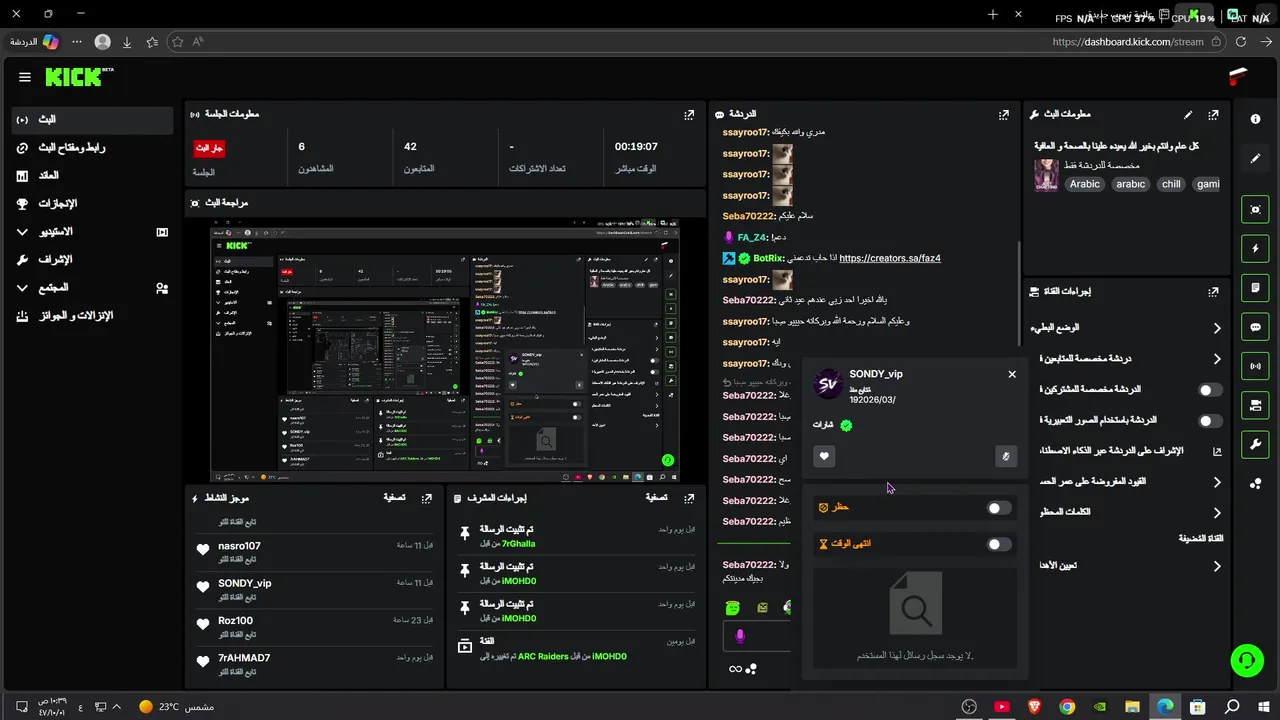The image size is (1280, 720).
Task: Open the hamburger menu beside KICK logo
Action: click(x=25, y=77)
